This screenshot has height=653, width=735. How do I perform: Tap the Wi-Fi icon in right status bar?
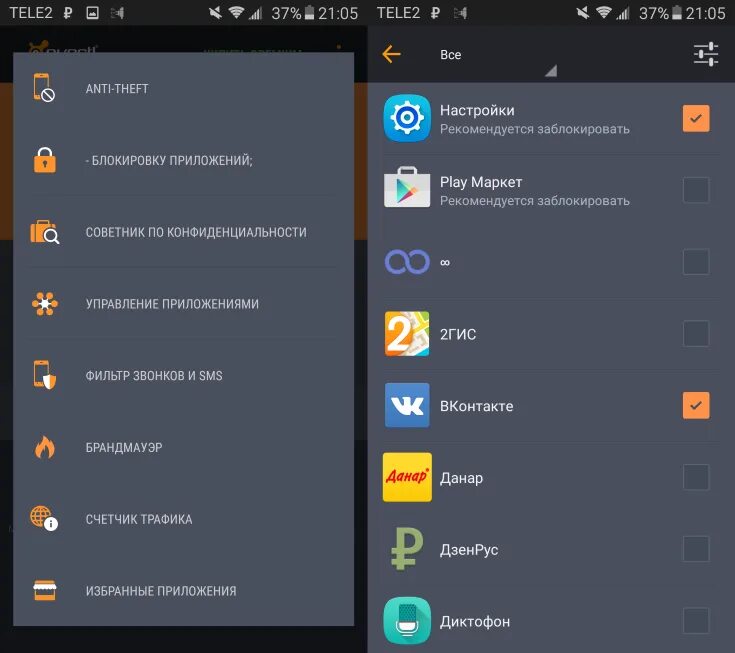point(604,12)
